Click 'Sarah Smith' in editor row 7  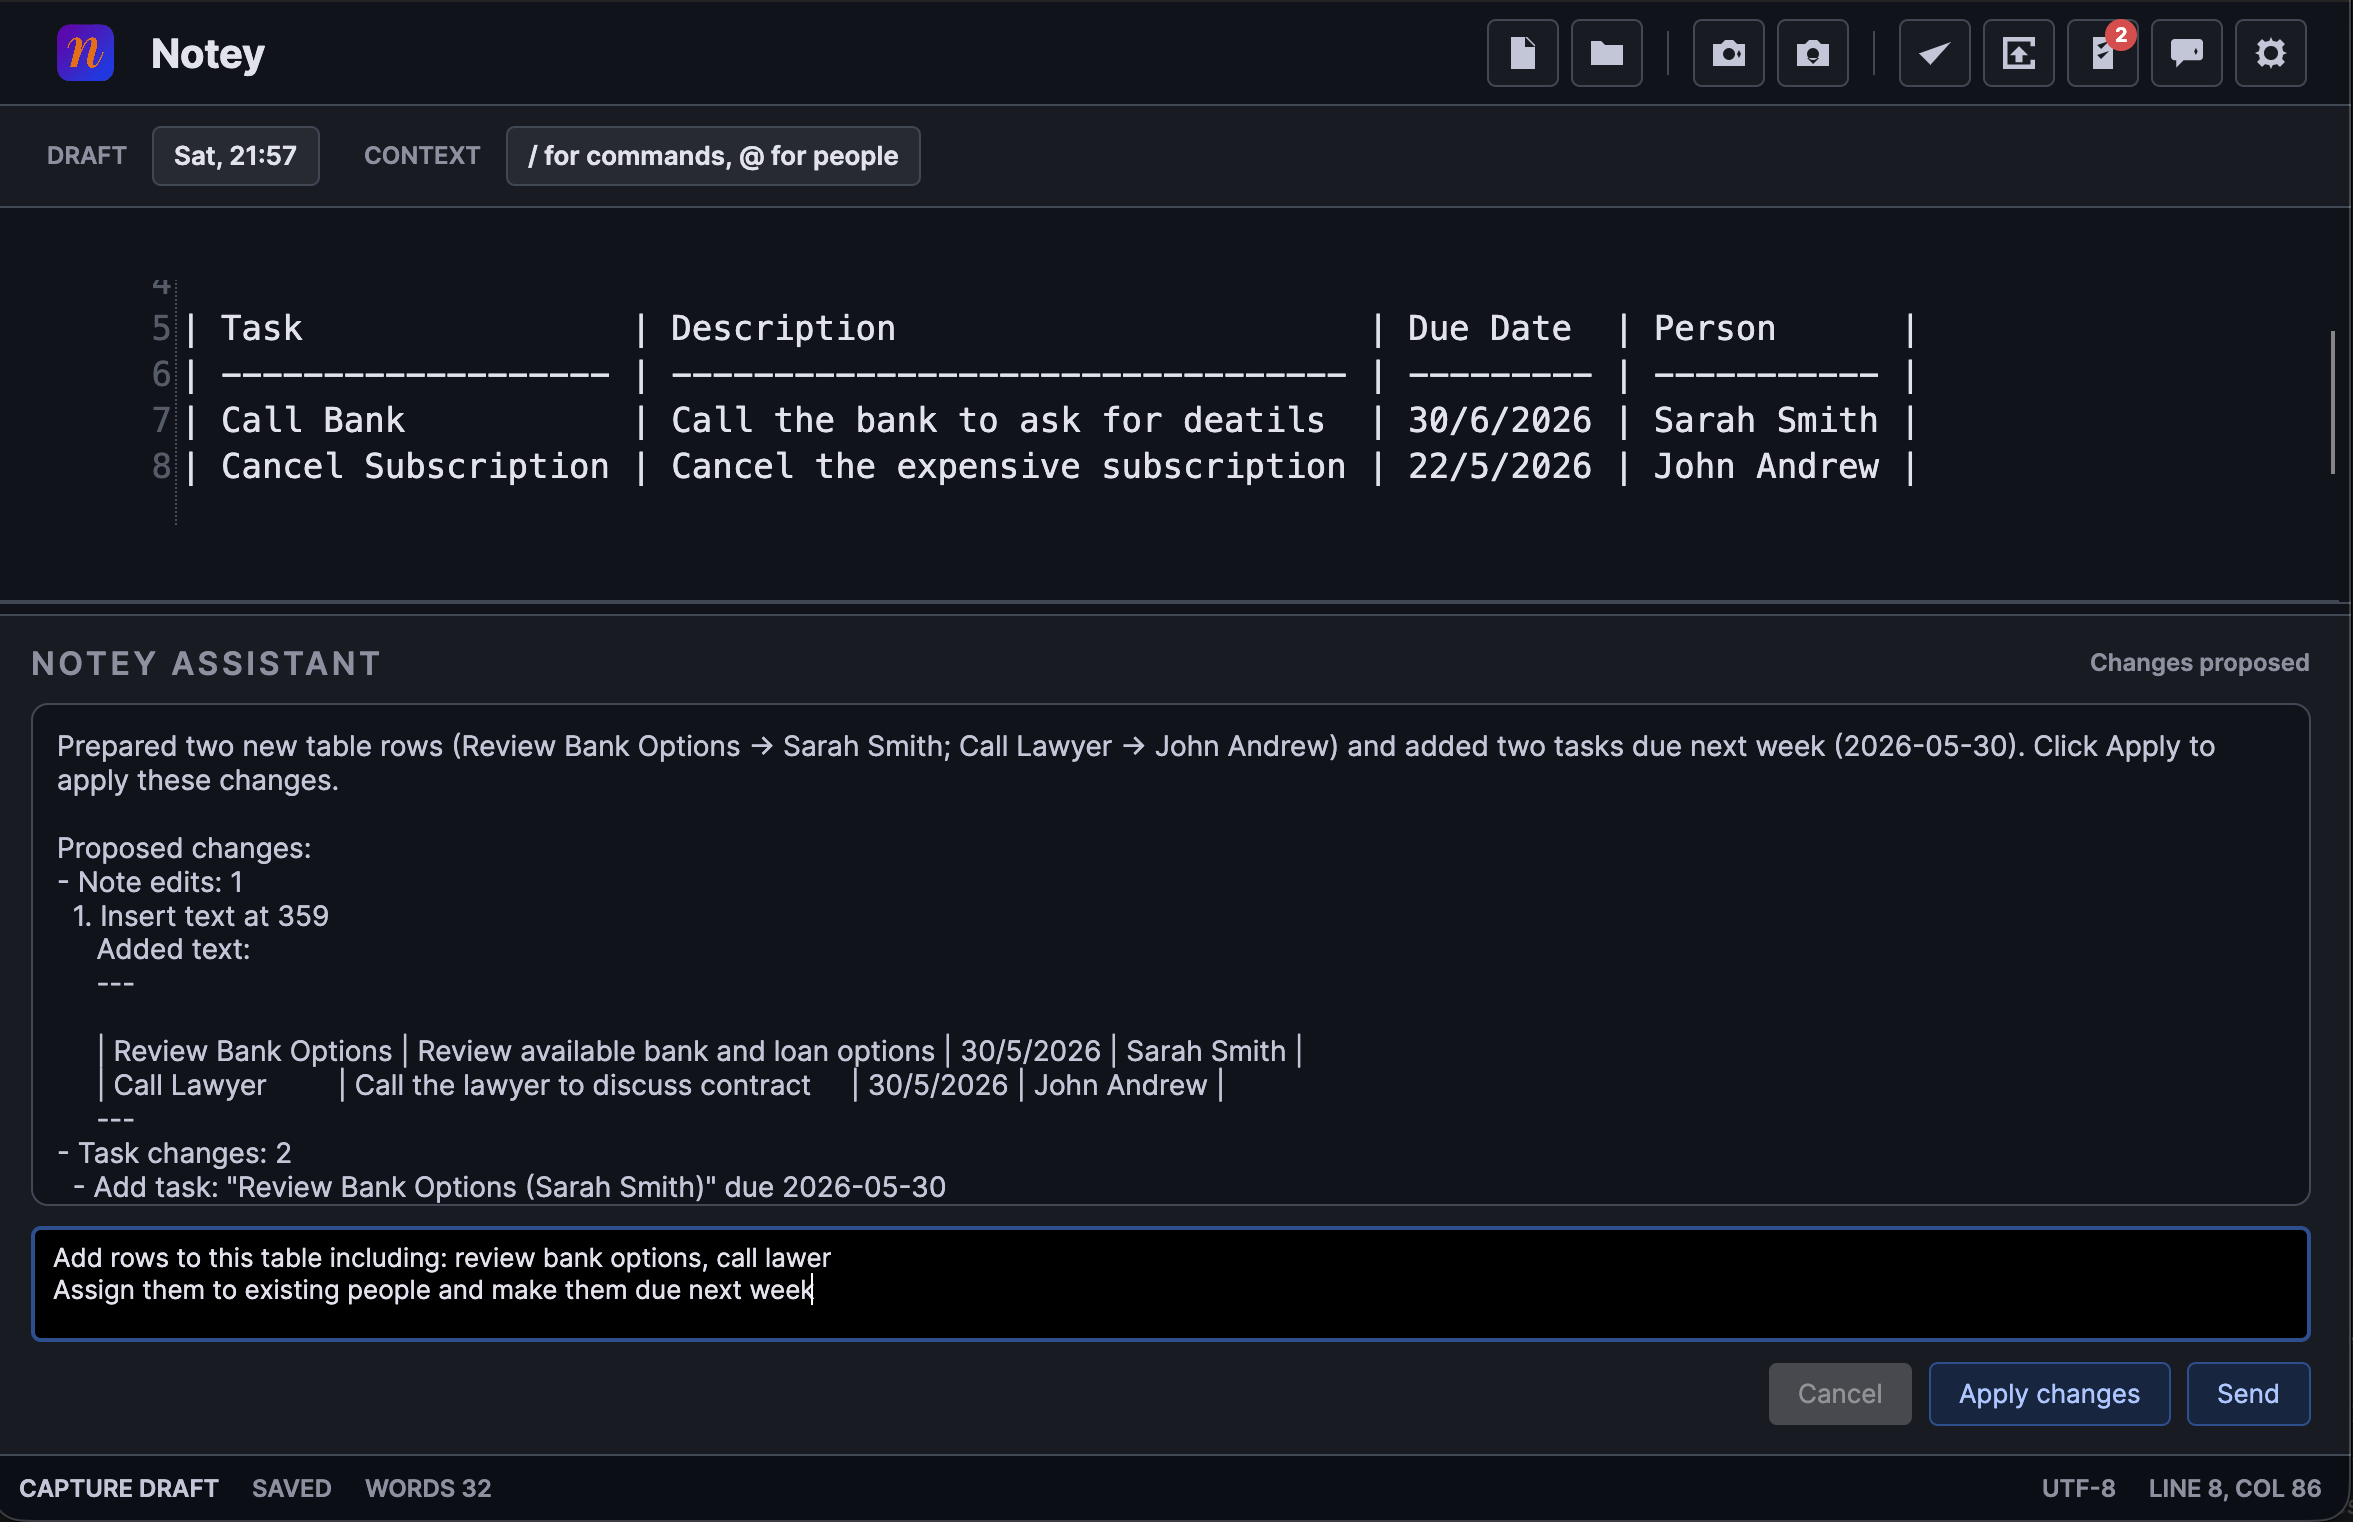click(1766, 420)
